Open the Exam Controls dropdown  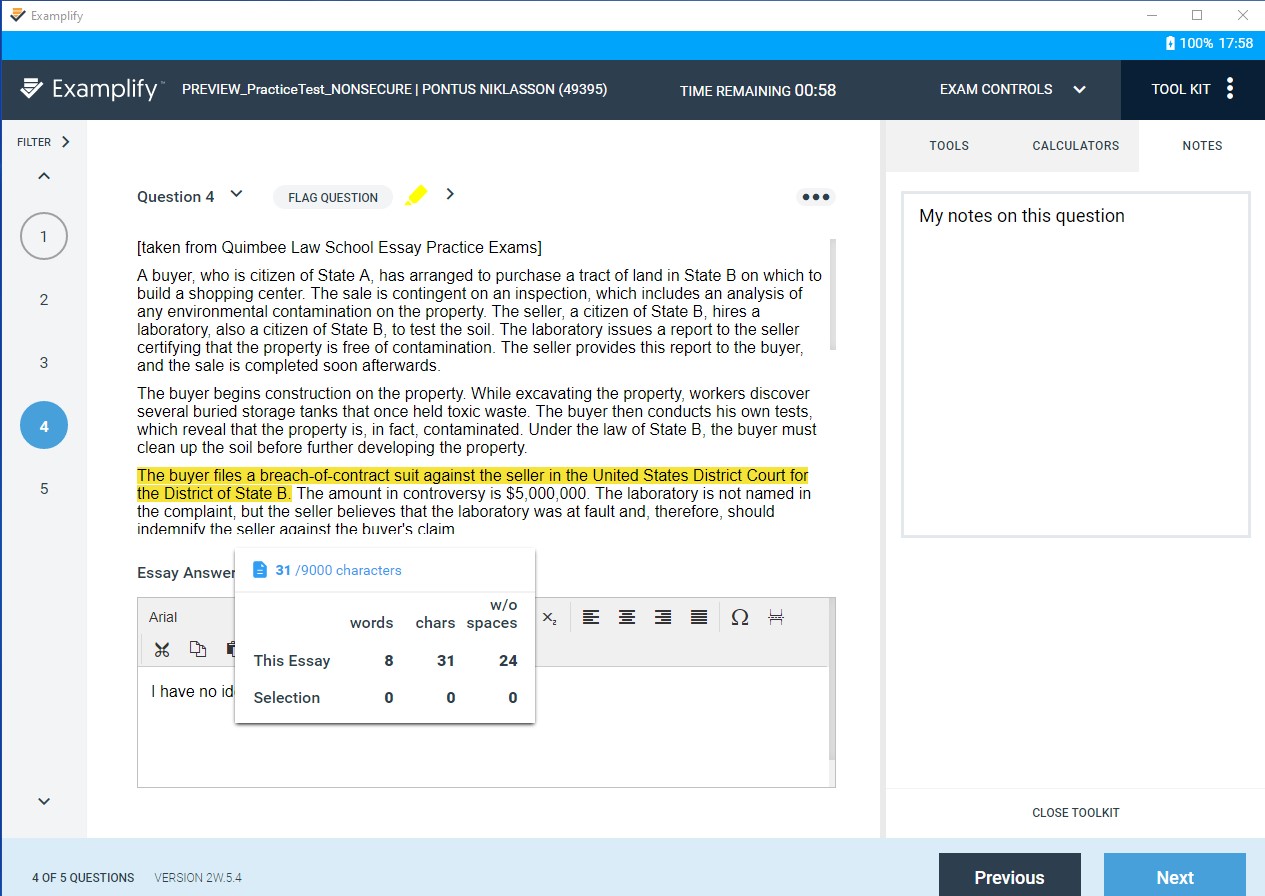[1012, 89]
